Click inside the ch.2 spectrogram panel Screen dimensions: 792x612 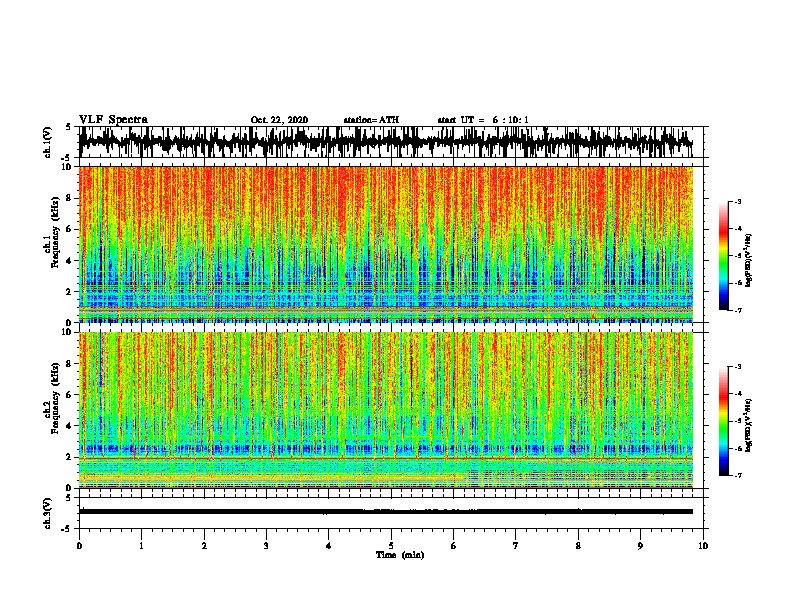tap(386, 410)
